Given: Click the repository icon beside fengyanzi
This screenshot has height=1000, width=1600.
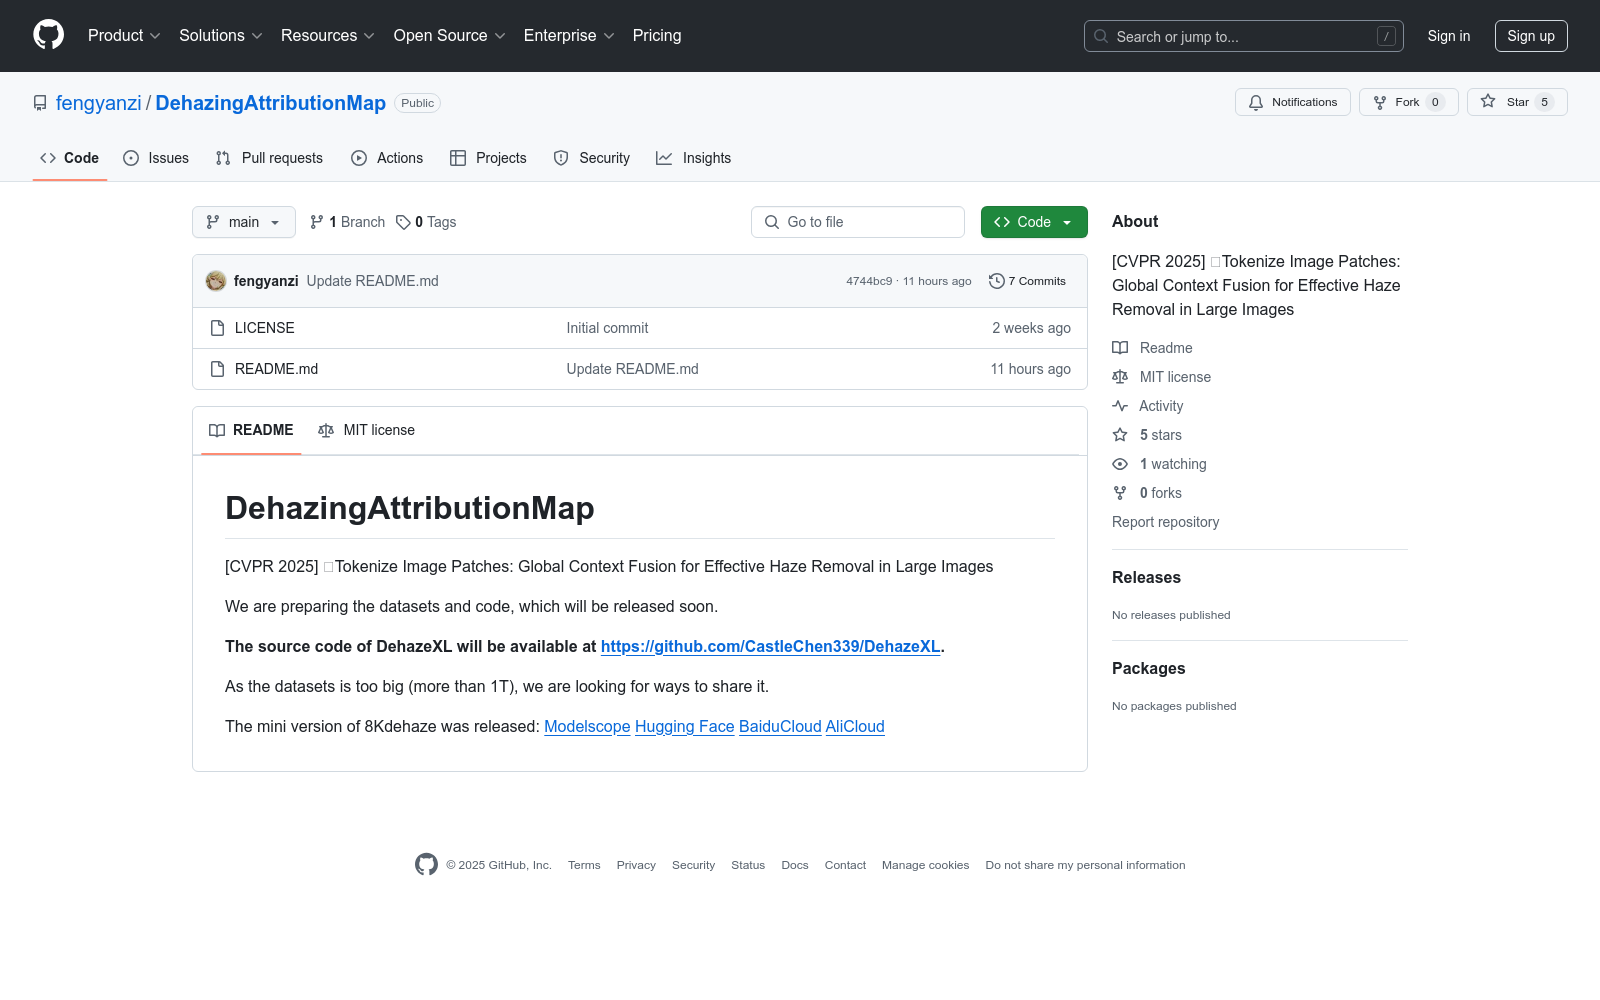Looking at the screenshot, I should (40, 103).
